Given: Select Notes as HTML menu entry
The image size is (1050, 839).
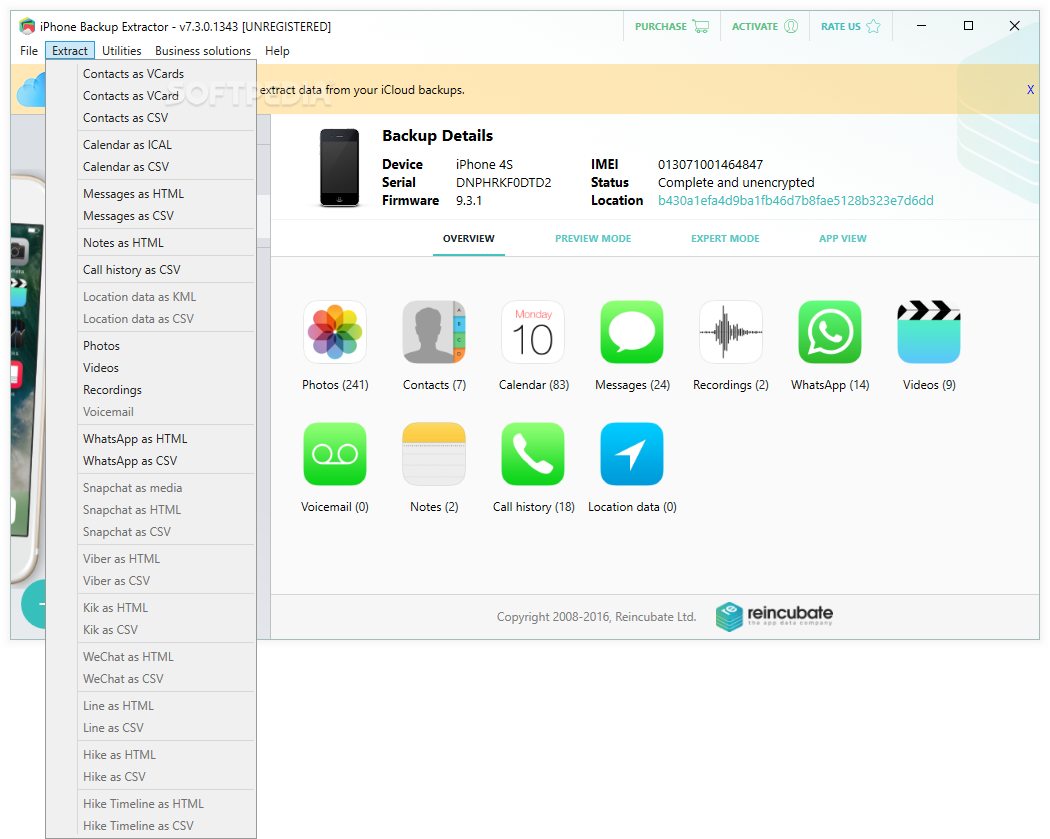Looking at the screenshot, I should (x=151, y=242).
